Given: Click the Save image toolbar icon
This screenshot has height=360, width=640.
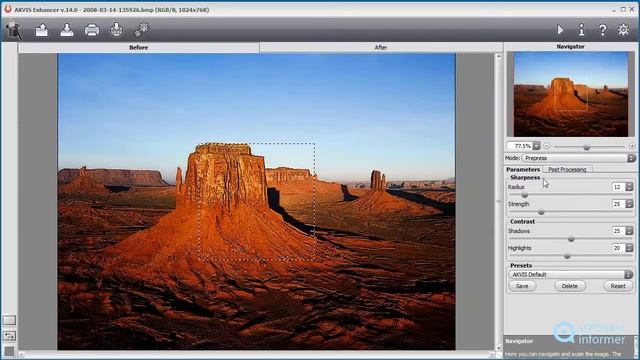Looking at the screenshot, I should [67, 30].
